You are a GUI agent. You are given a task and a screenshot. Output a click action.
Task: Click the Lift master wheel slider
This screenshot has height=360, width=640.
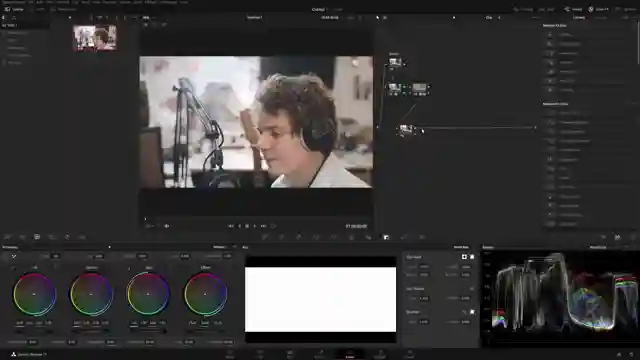(34, 331)
